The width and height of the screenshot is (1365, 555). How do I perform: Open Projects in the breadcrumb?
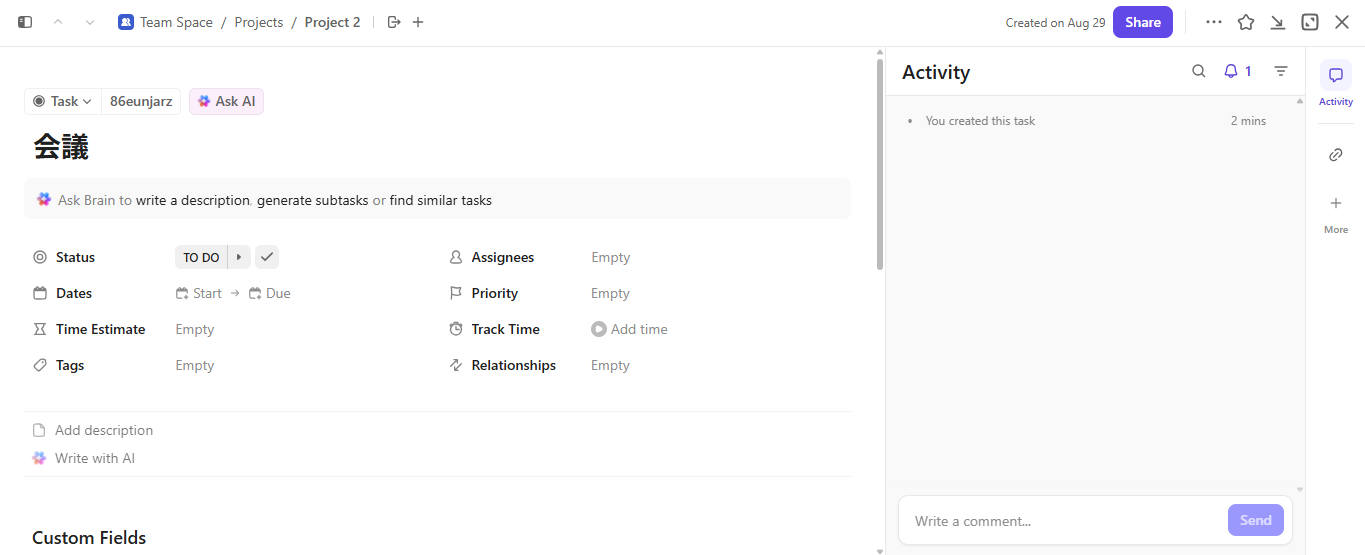tap(259, 22)
